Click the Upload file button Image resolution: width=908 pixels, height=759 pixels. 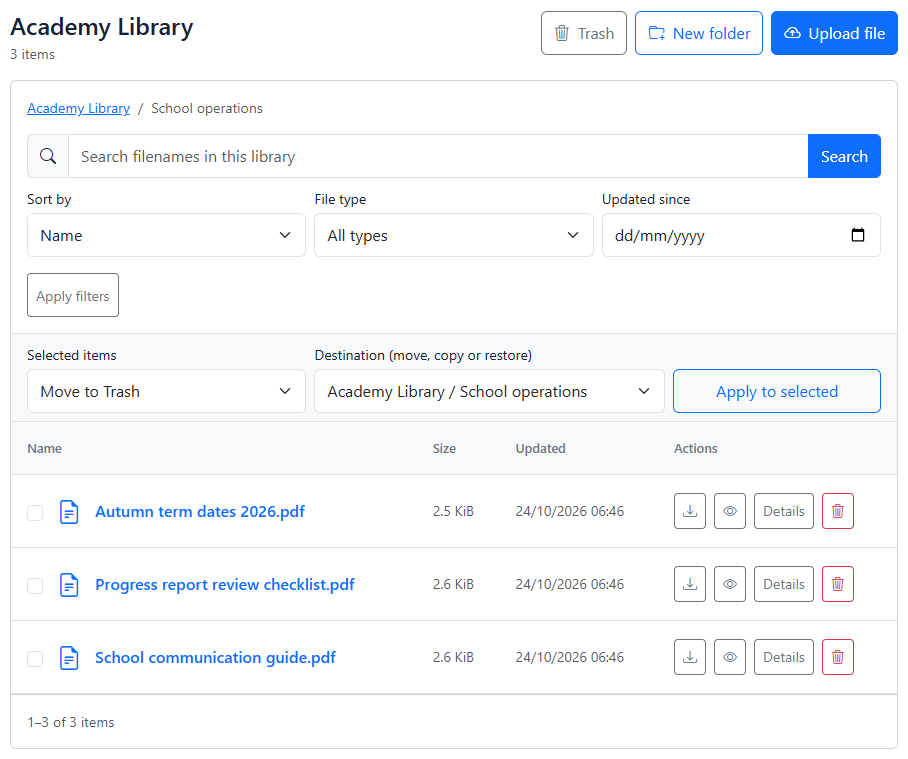pyautogui.click(x=834, y=34)
